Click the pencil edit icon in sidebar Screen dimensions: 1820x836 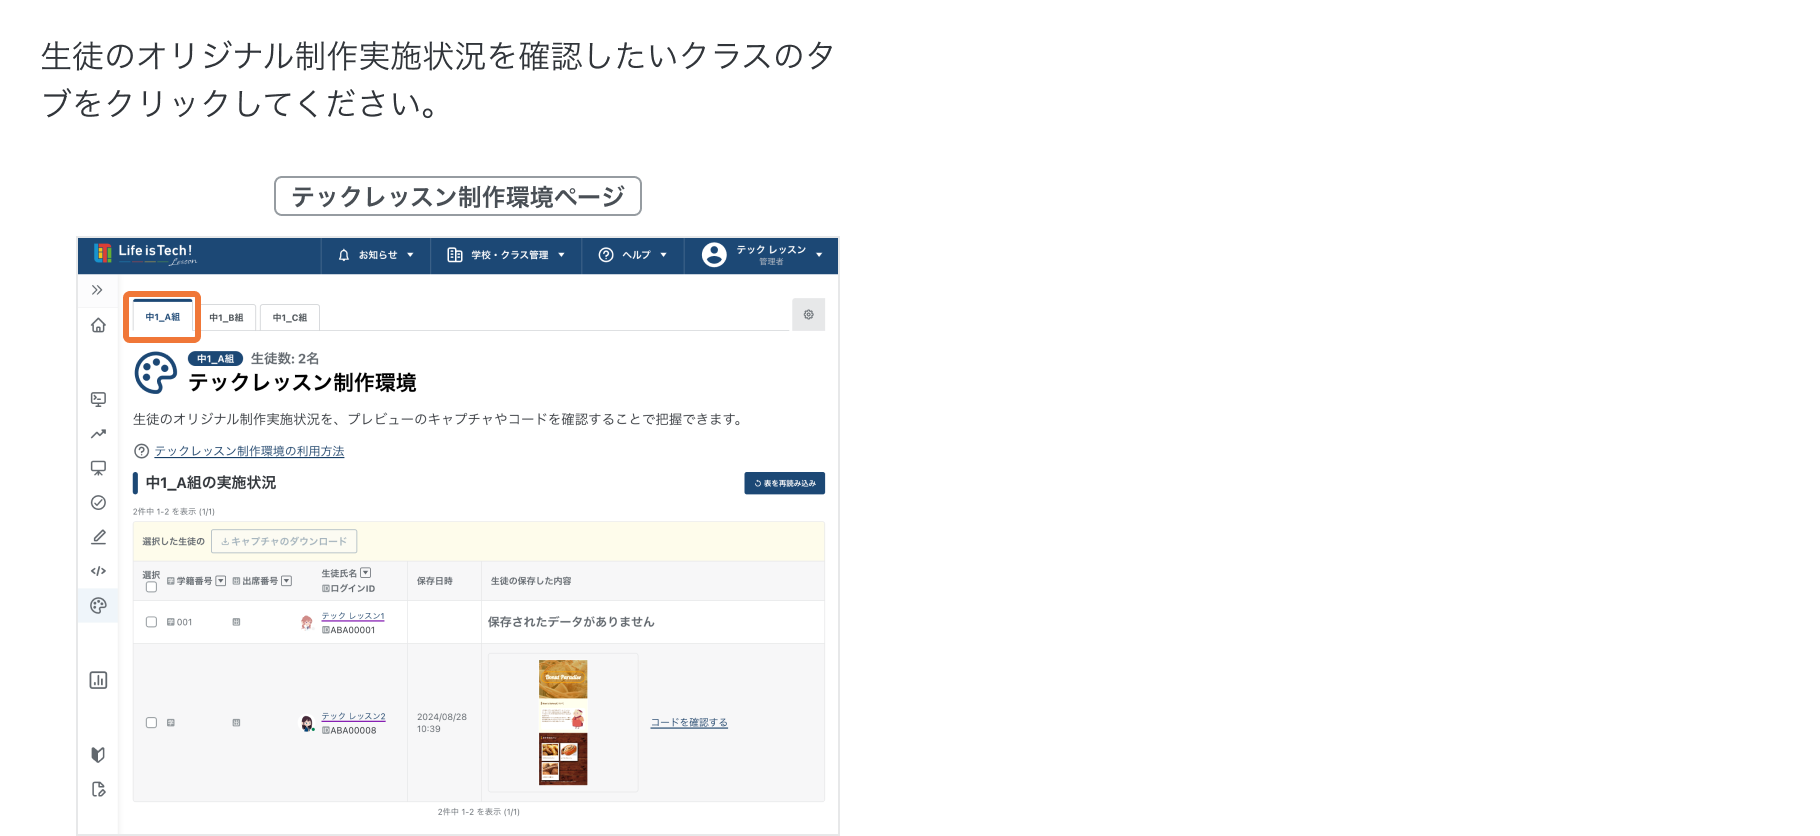click(98, 537)
